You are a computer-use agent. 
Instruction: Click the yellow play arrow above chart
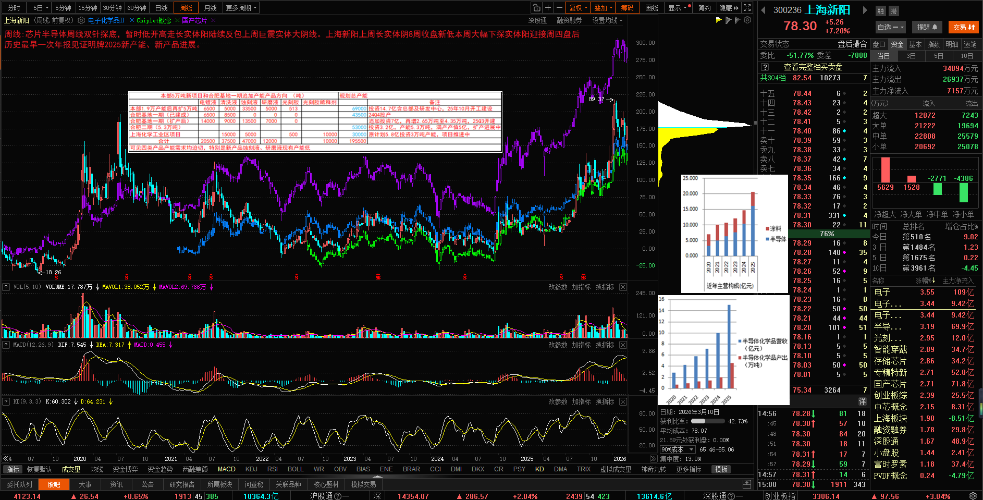click(x=719, y=20)
